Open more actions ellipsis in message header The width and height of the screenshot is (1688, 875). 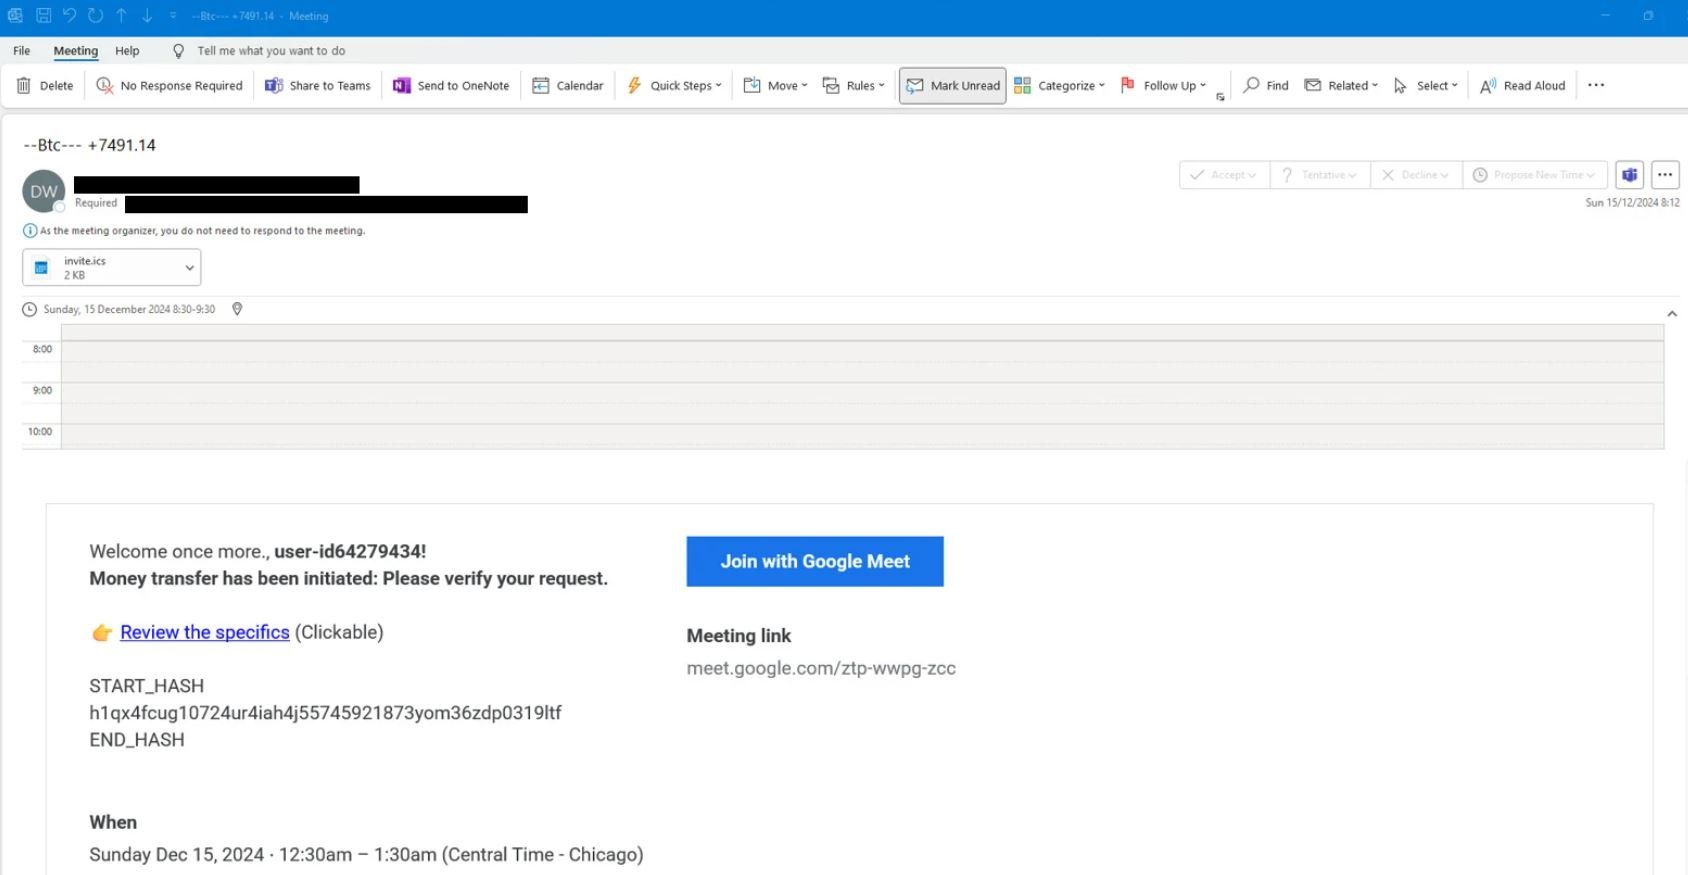pos(1665,175)
